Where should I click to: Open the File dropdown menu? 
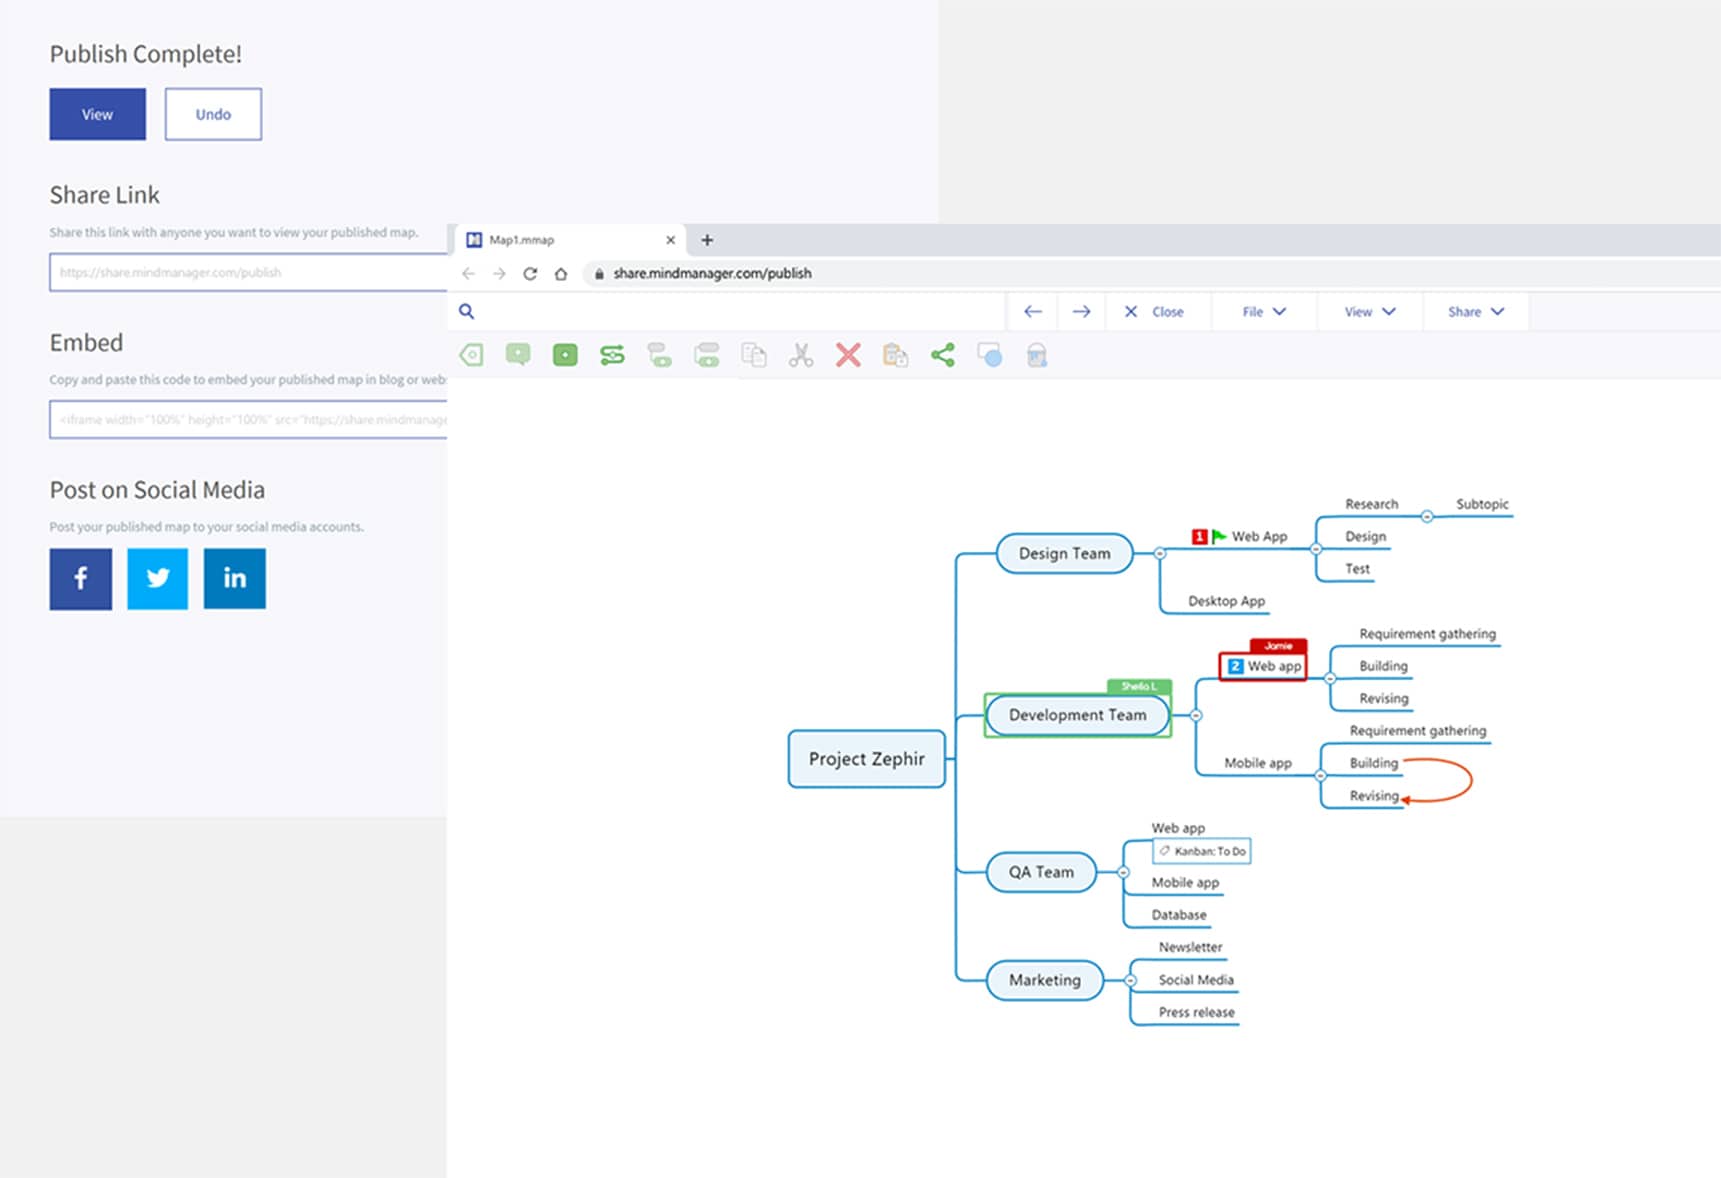click(x=1264, y=312)
